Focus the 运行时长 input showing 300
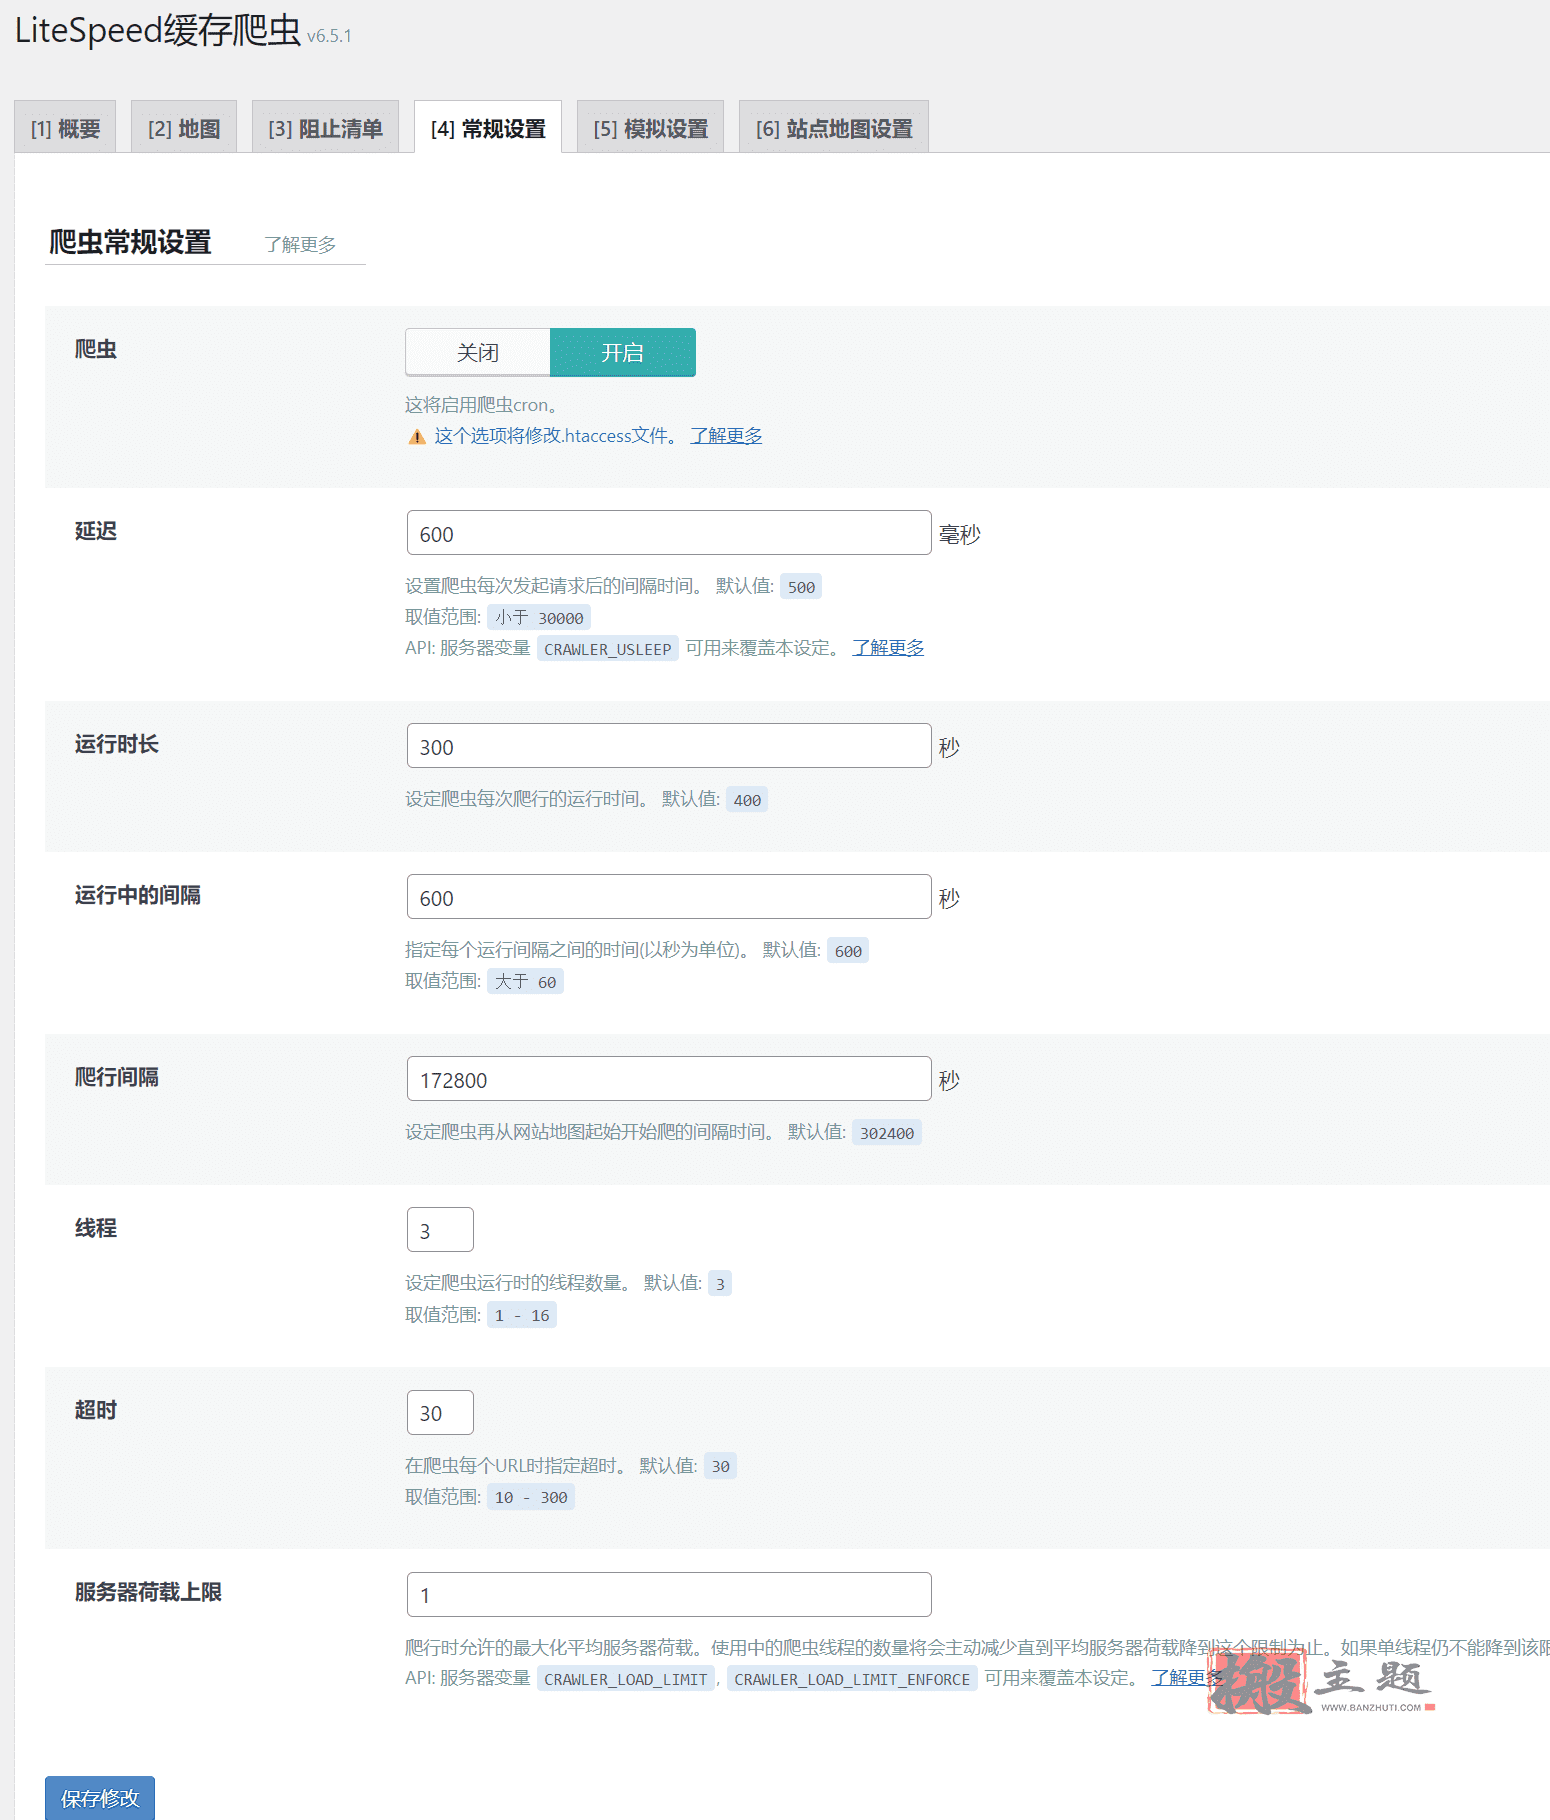Image resolution: width=1550 pixels, height=1820 pixels. coord(669,746)
